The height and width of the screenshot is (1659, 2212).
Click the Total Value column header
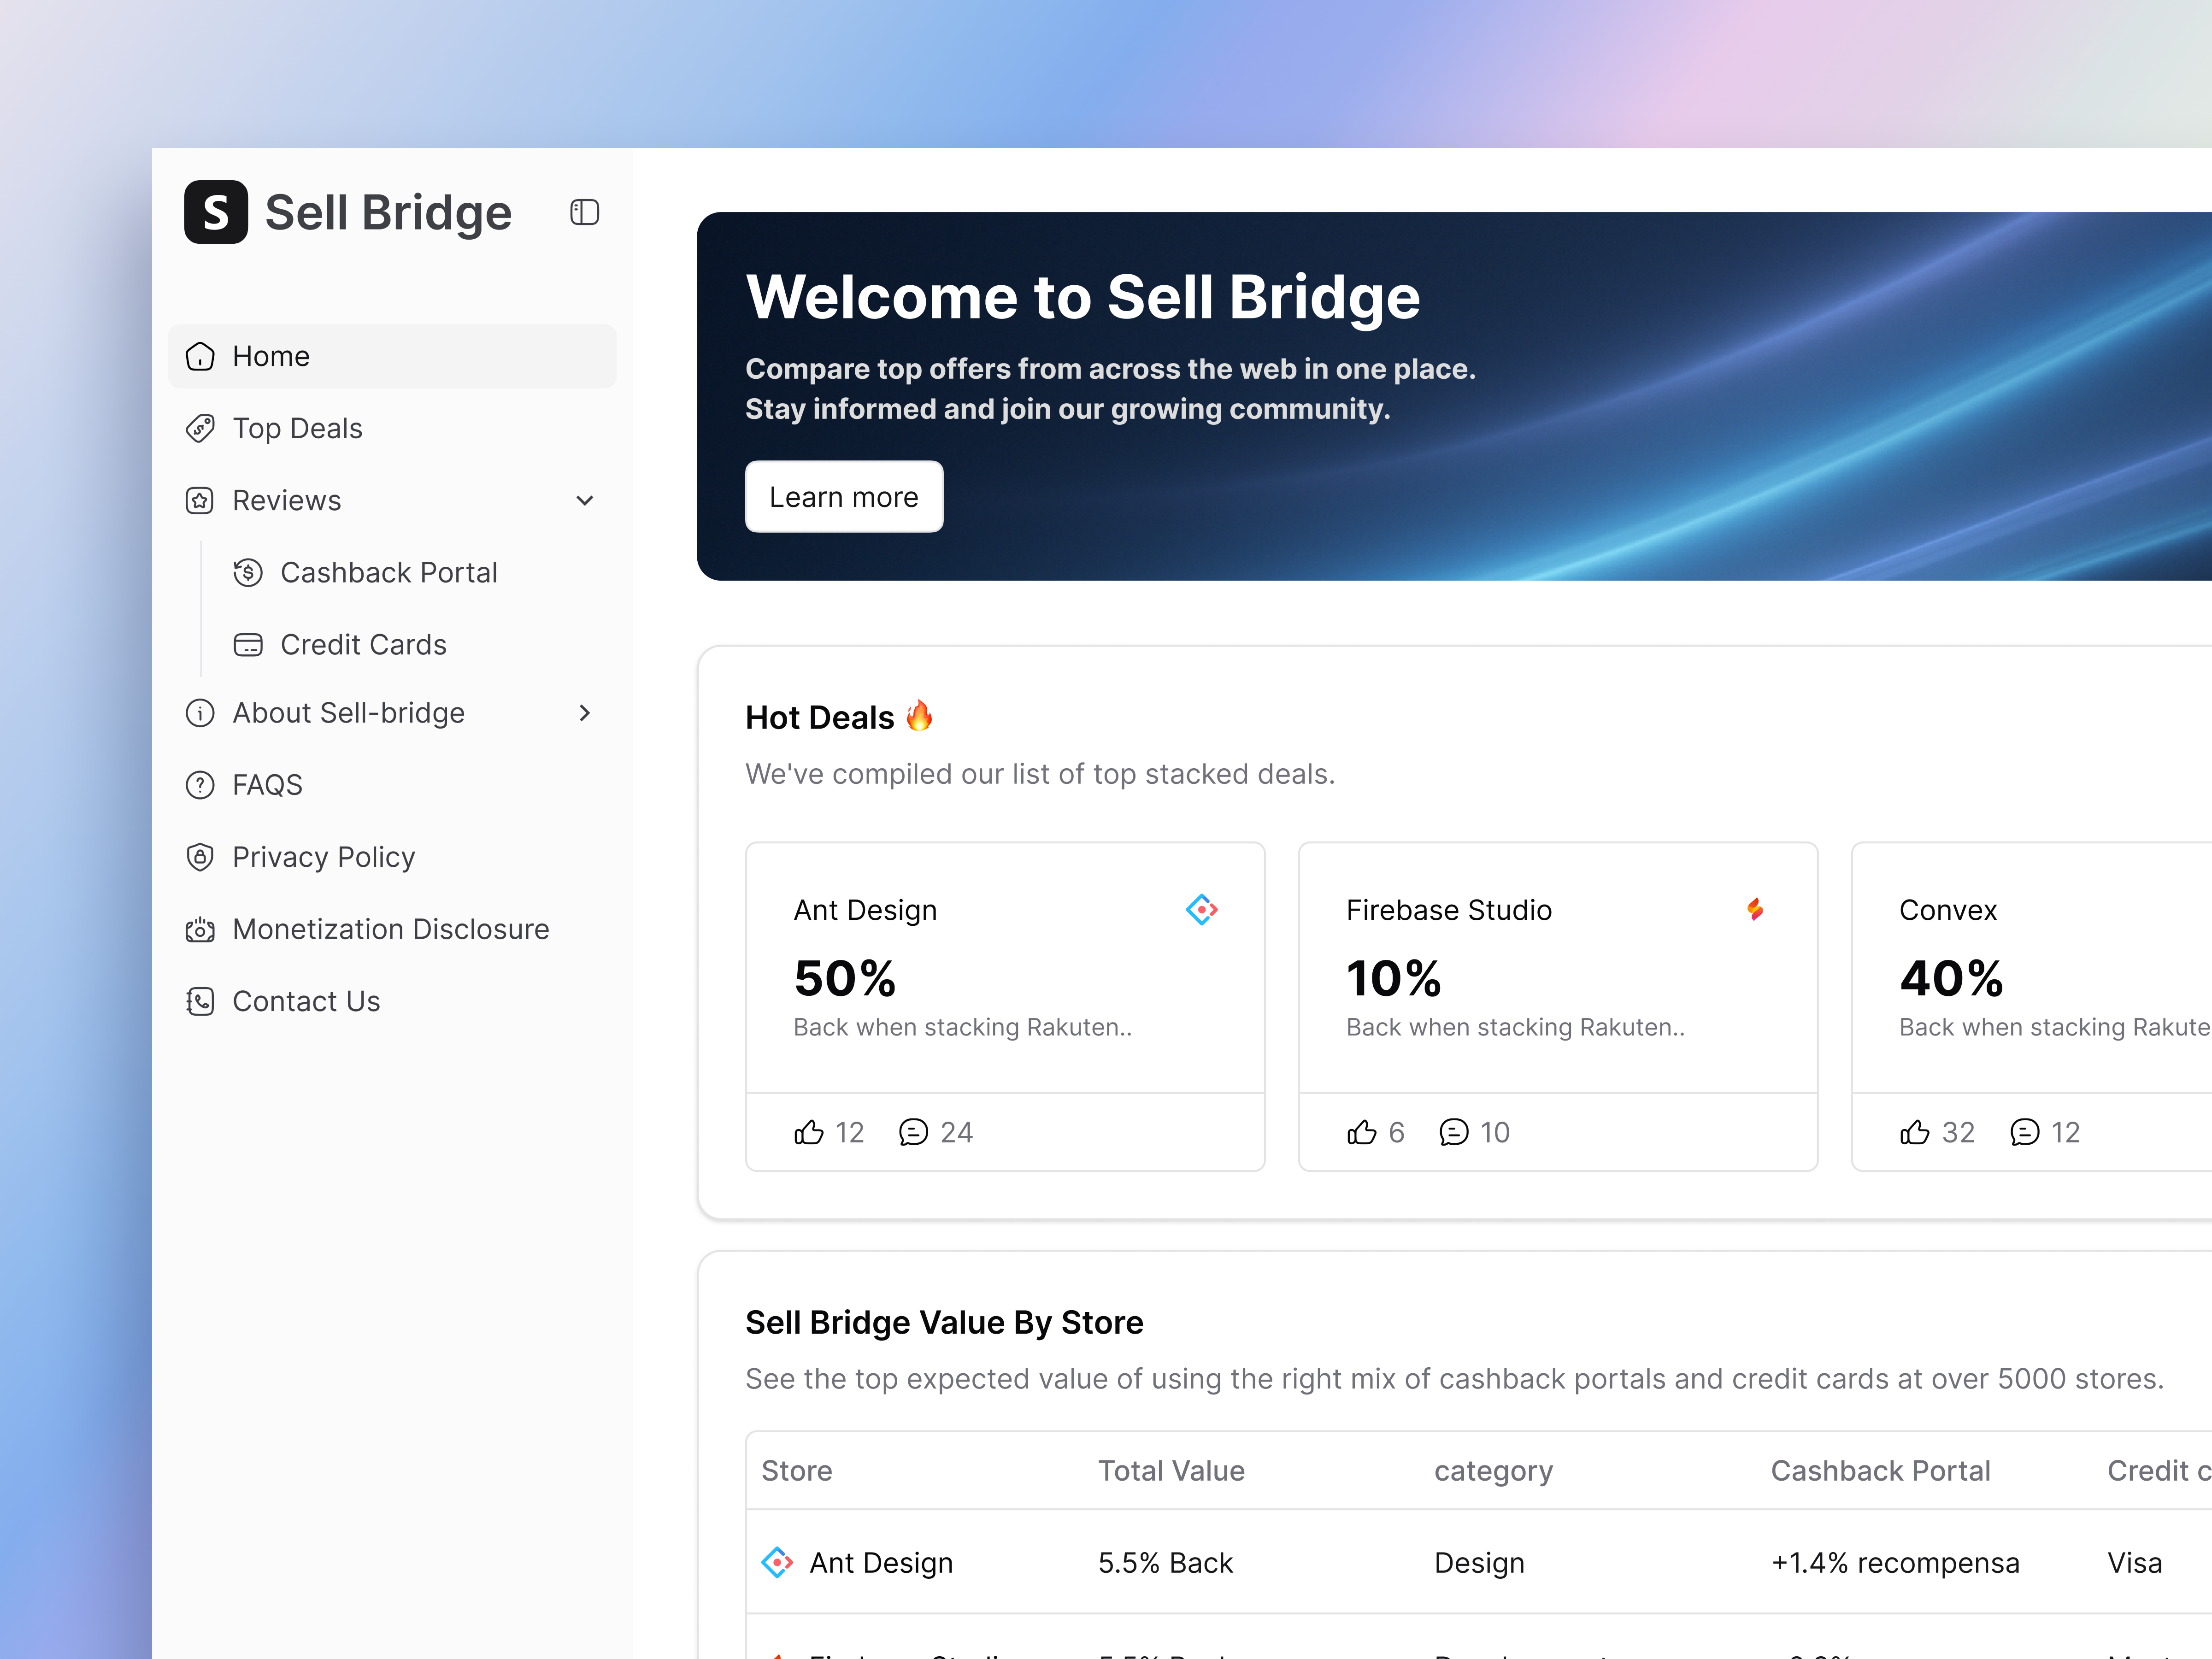pyautogui.click(x=1171, y=1470)
